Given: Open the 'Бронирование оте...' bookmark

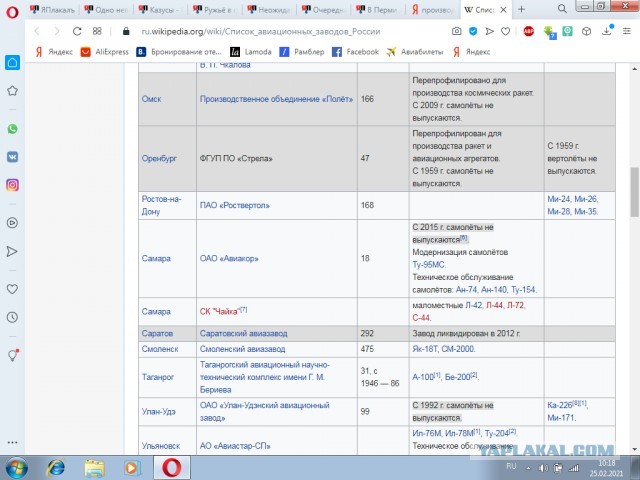Looking at the screenshot, I should tap(179, 52).
